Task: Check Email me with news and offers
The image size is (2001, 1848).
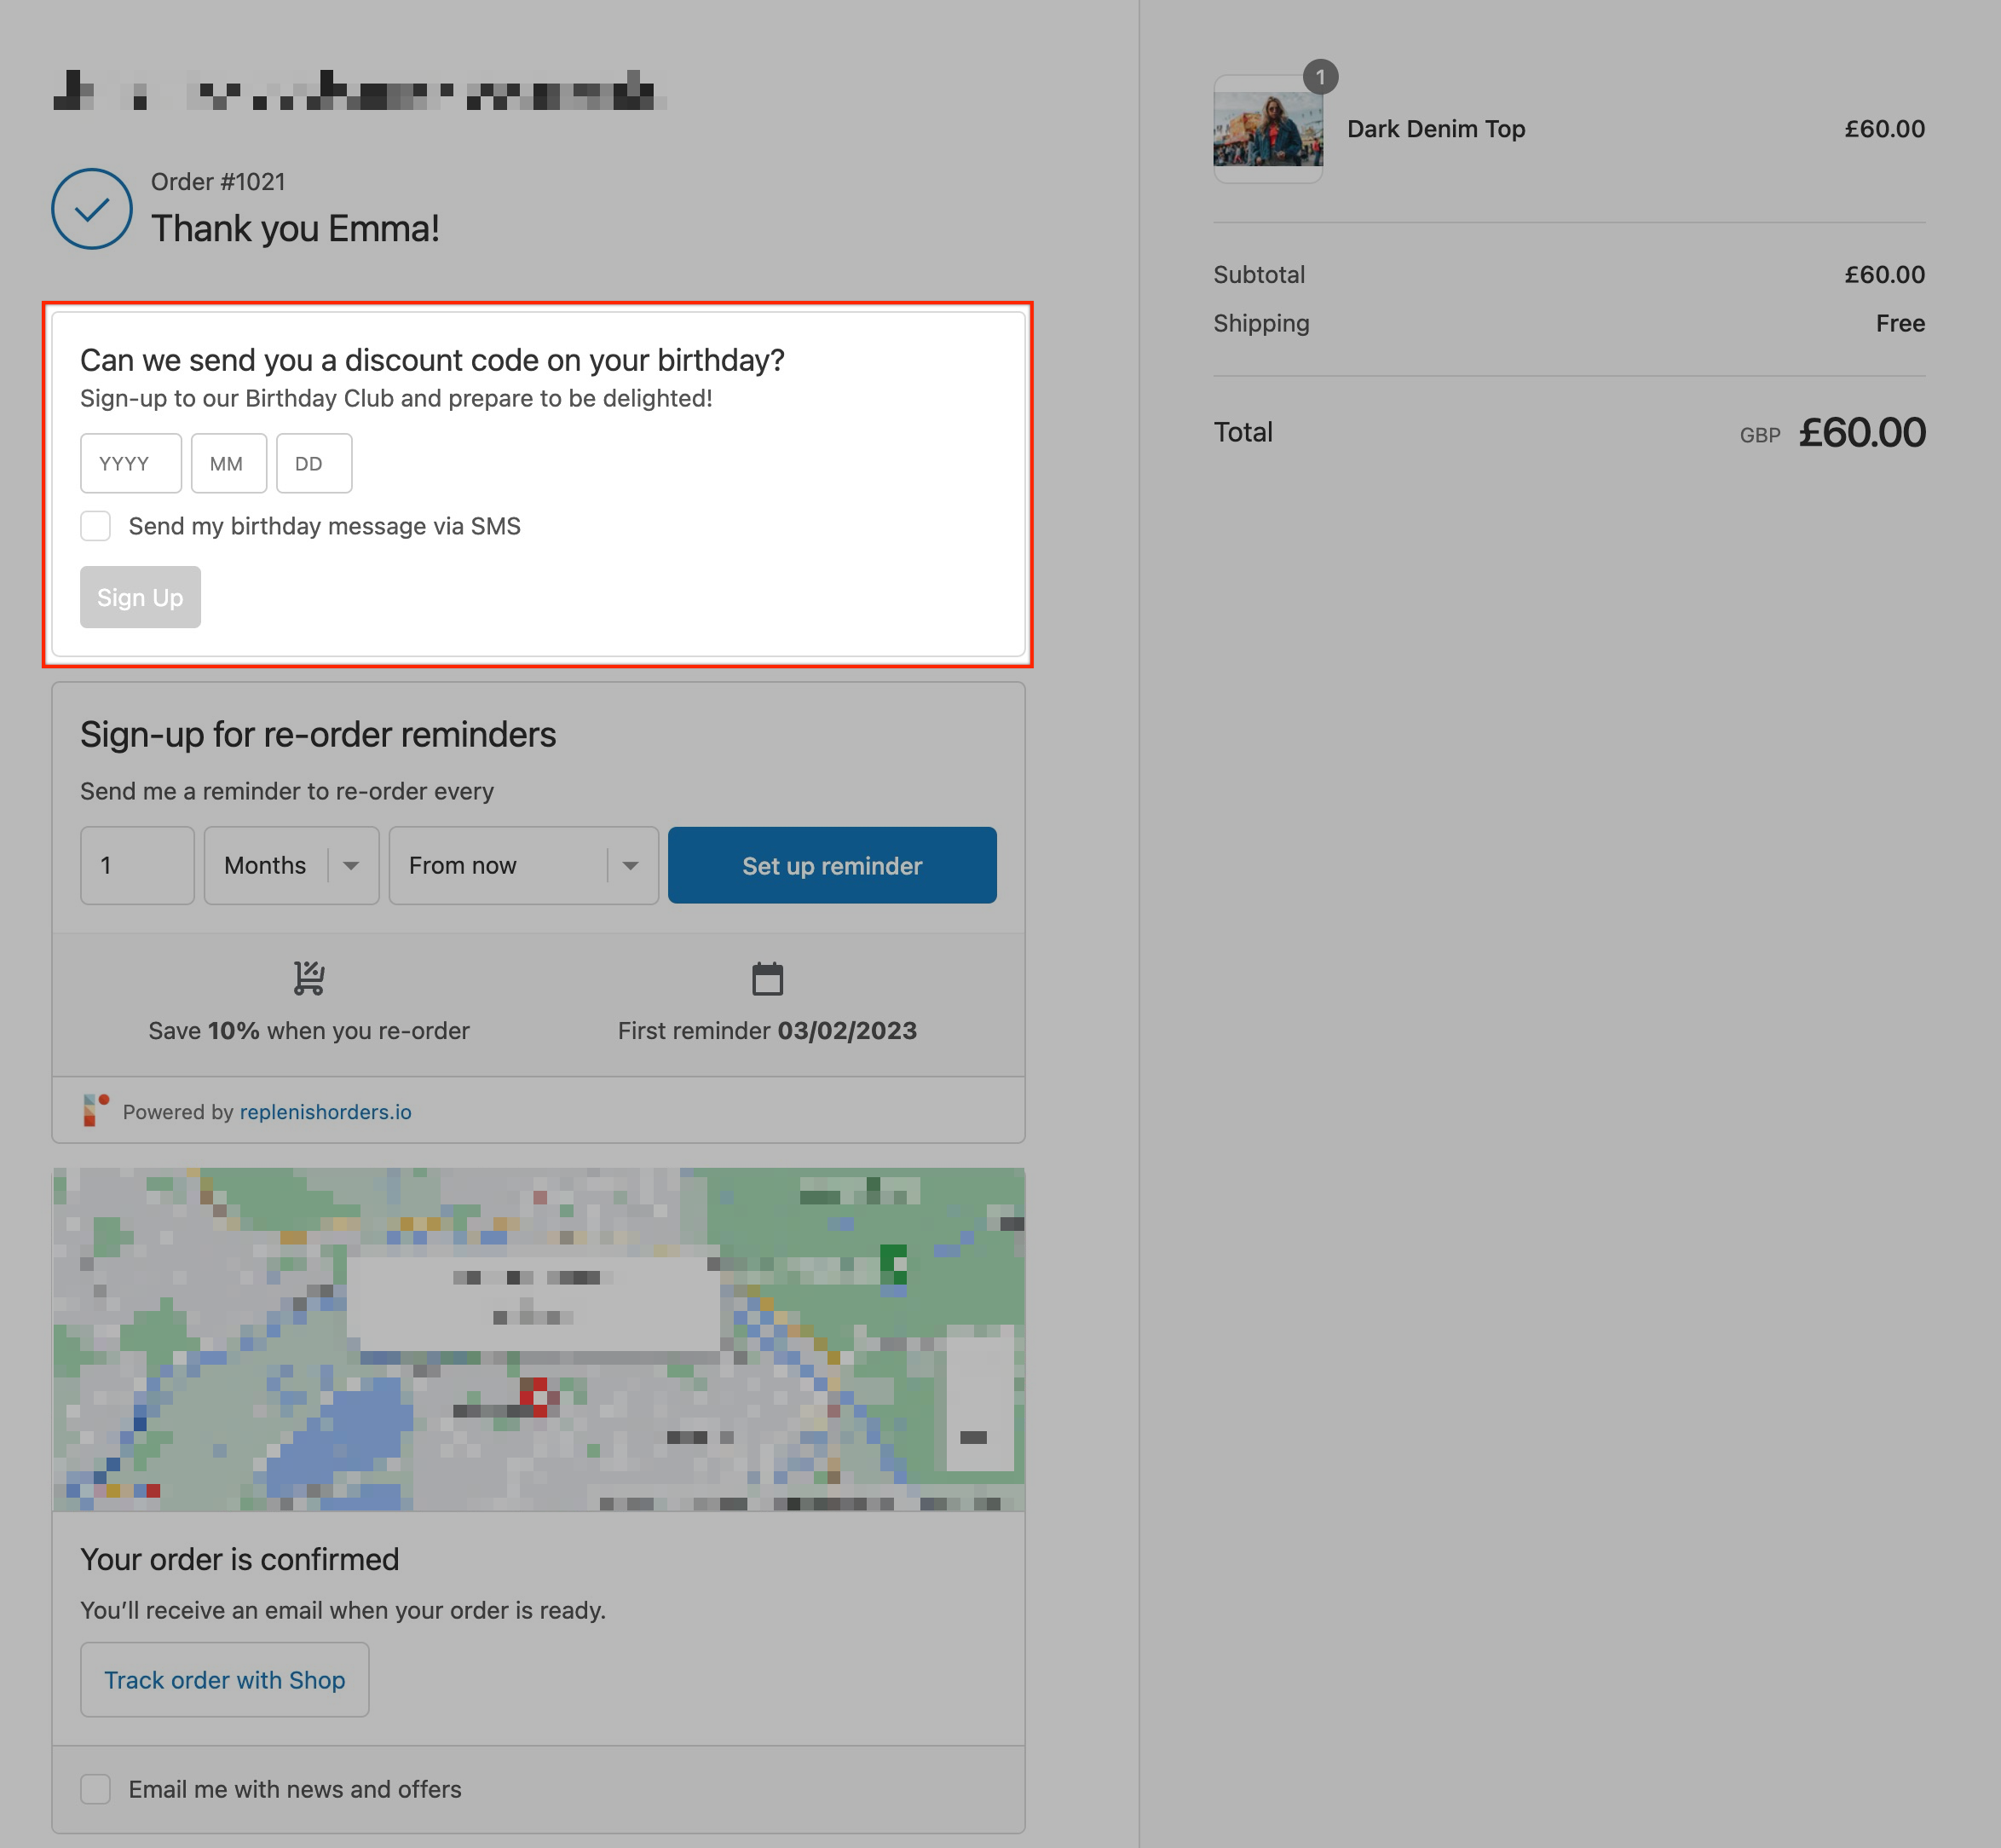Action: click(96, 1789)
